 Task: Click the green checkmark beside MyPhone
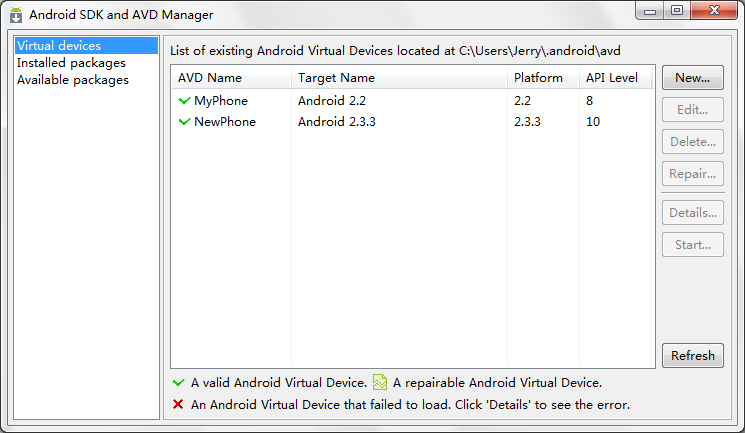pos(184,101)
